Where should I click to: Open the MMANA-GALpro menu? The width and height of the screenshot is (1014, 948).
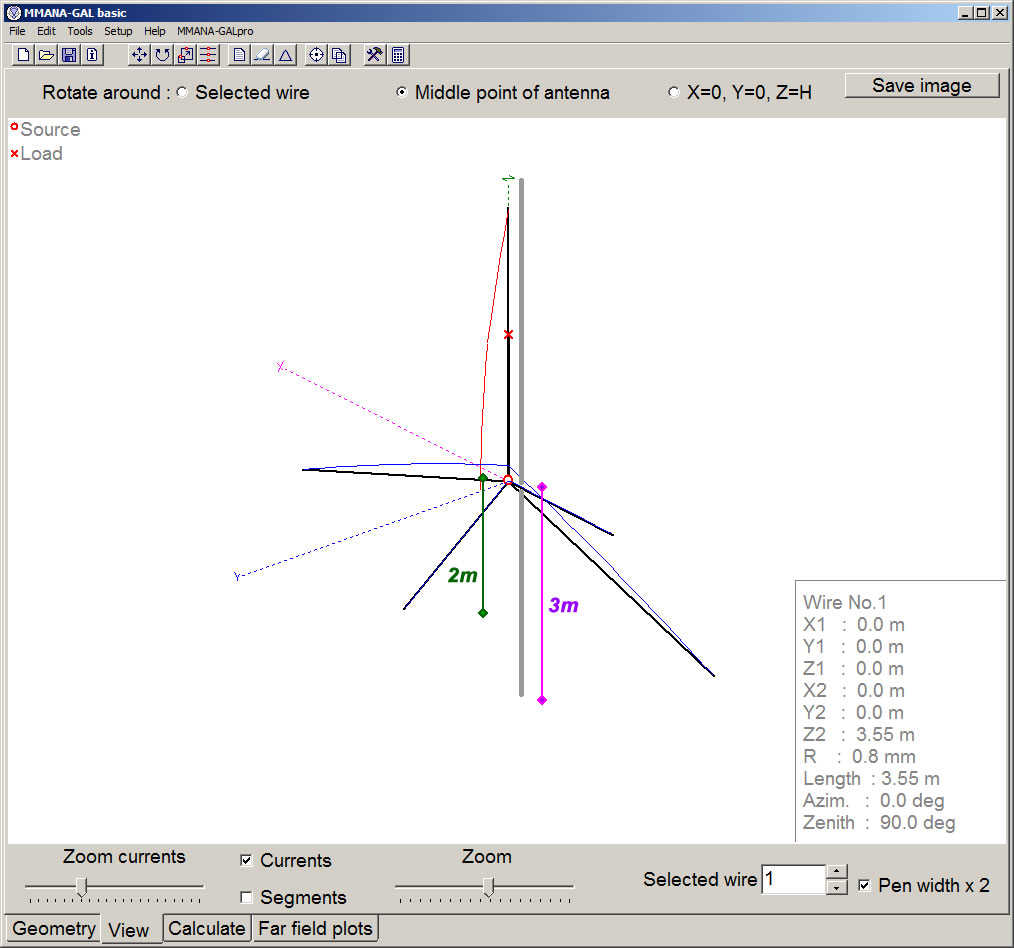click(x=215, y=31)
